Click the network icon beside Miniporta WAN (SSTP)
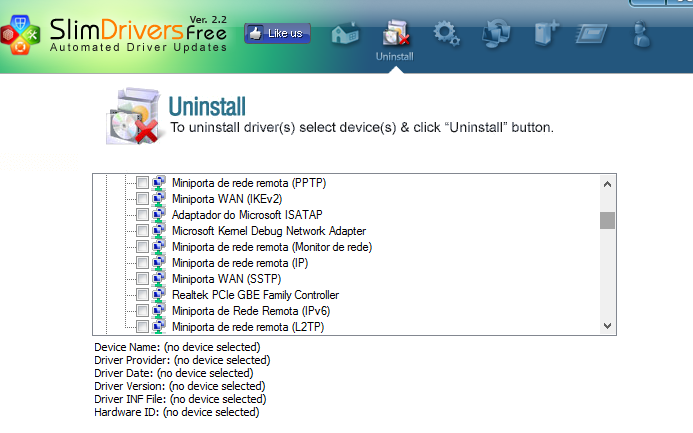 click(x=159, y=278)
